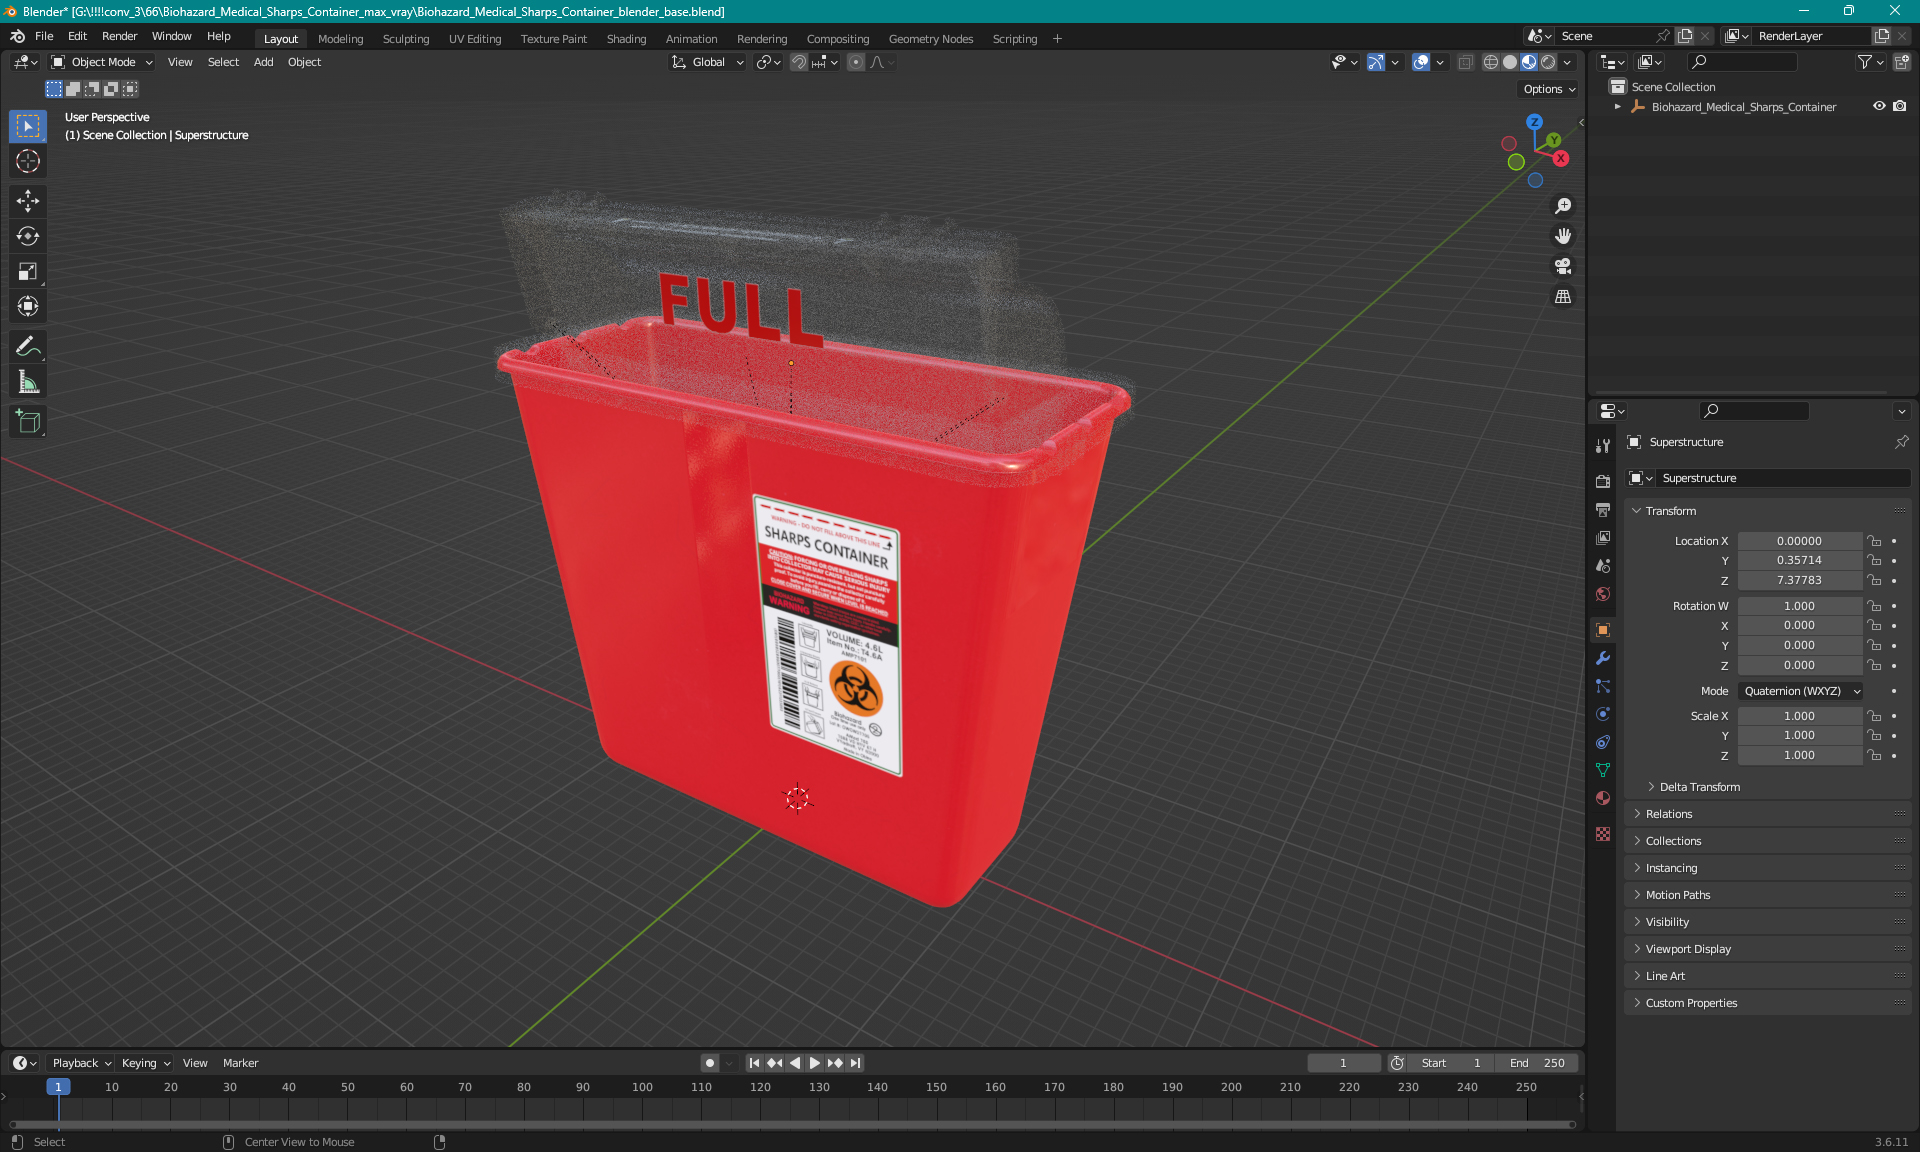Viewport: 1920px width, 1152px height.
Task: Select the Cursor tool in the toolbar
Action: click(28, 161)
